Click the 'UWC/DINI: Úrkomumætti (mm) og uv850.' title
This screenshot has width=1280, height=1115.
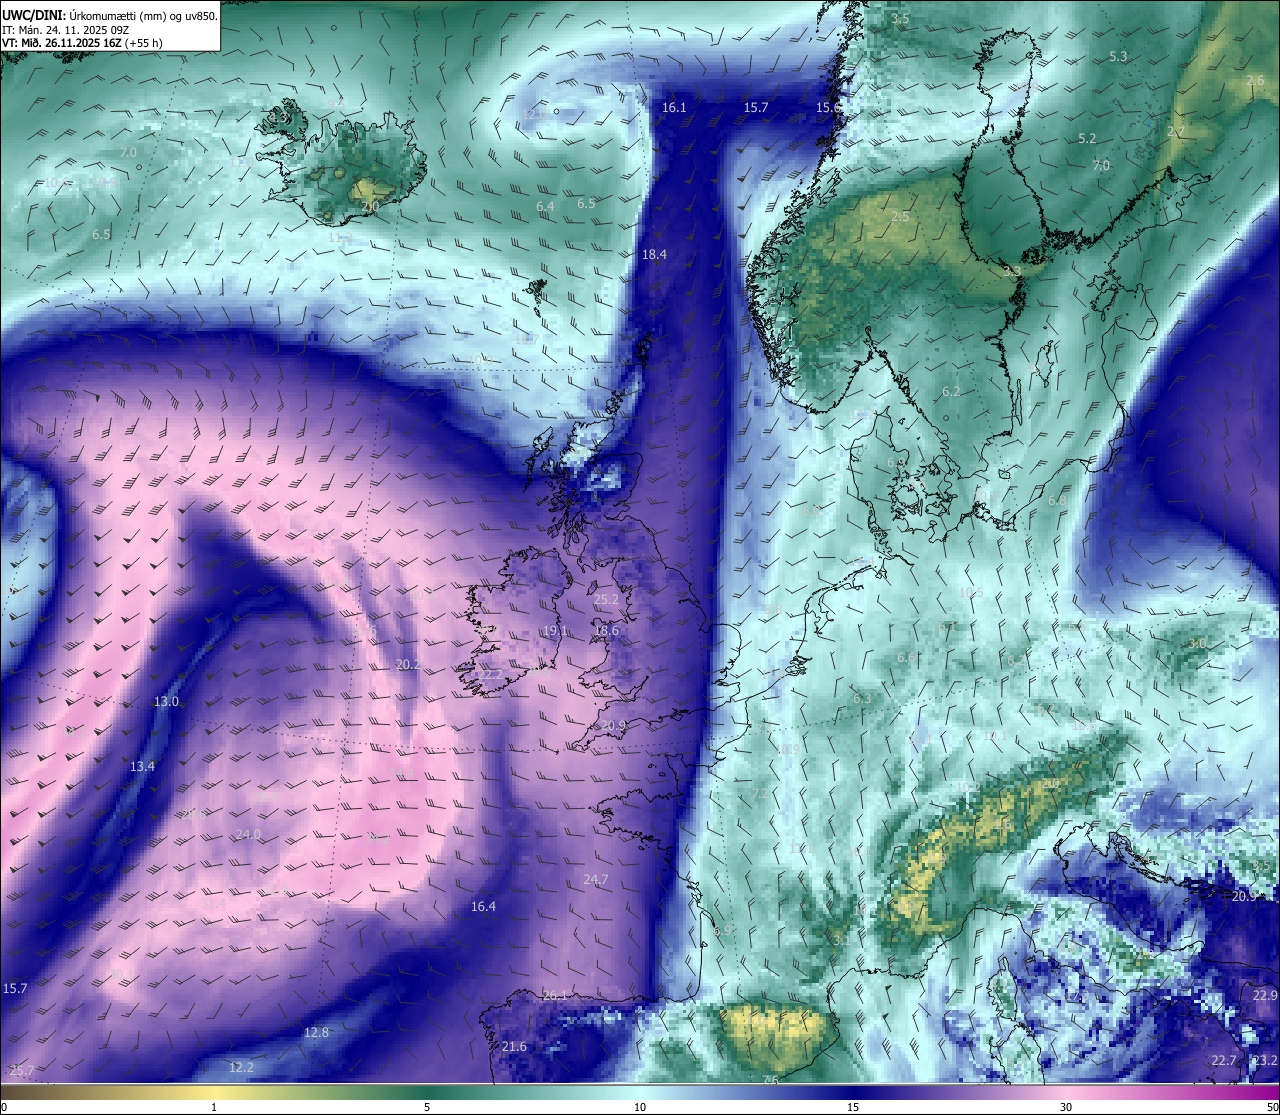pyautogui.click(x=110, y=16)
